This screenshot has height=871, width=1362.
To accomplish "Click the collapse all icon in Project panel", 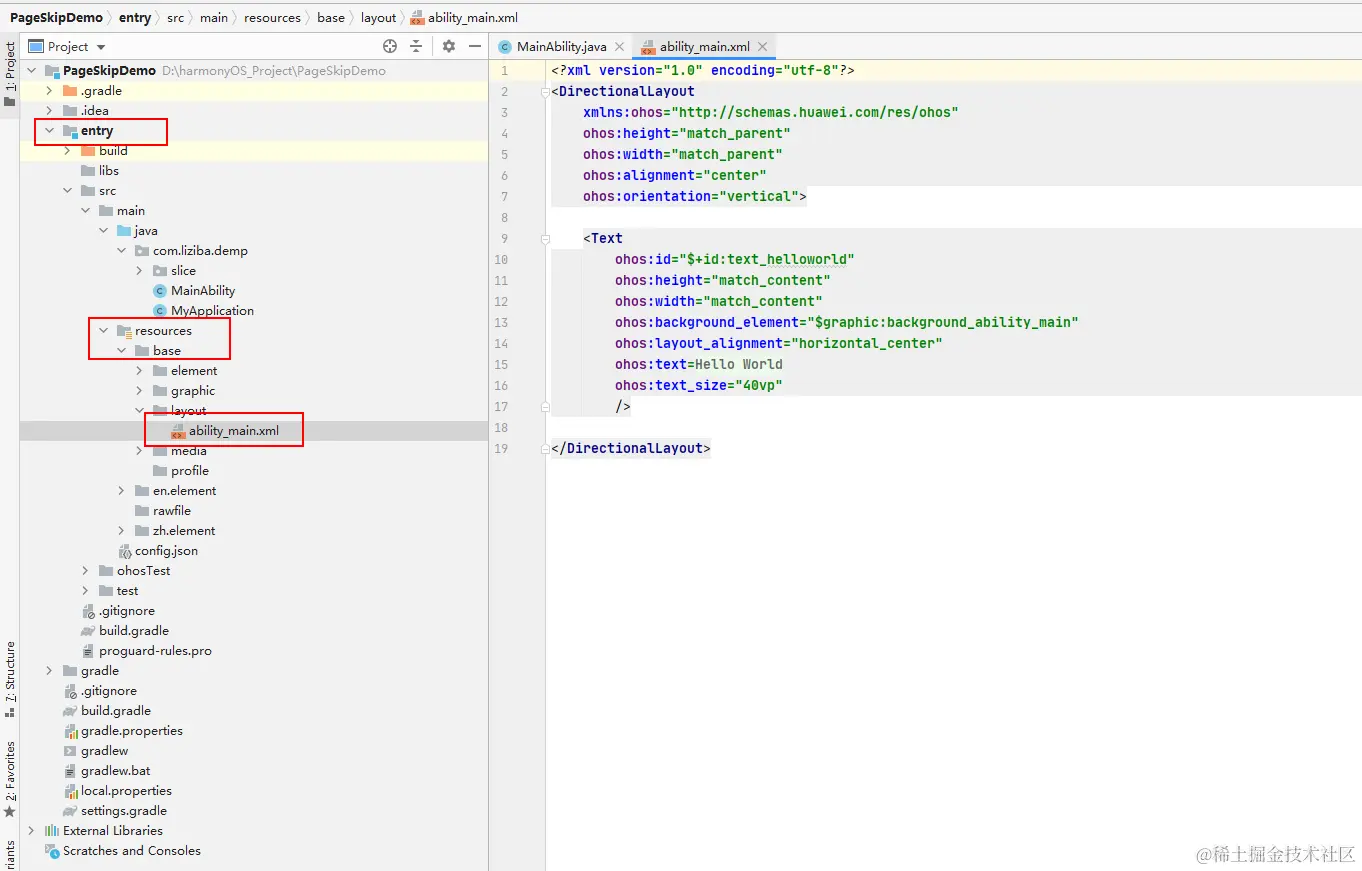I will [417, 46].
